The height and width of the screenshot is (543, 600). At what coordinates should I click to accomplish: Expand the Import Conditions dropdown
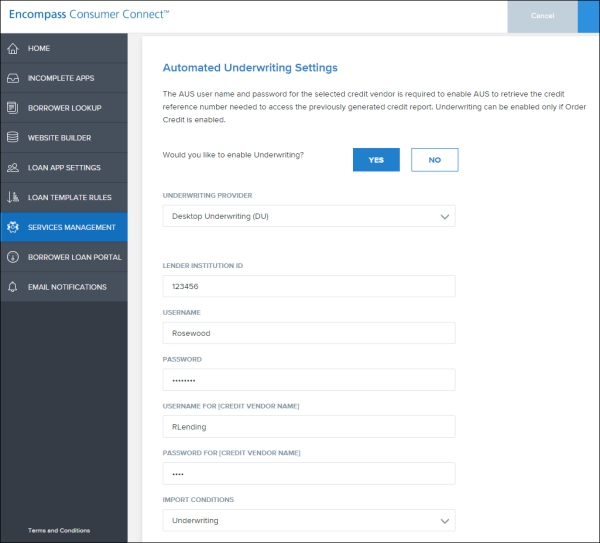pyautogui.click(x=309, y=520)
